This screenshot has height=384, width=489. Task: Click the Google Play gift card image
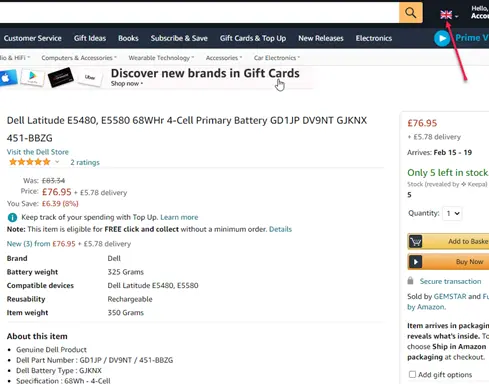click(33, 77)
